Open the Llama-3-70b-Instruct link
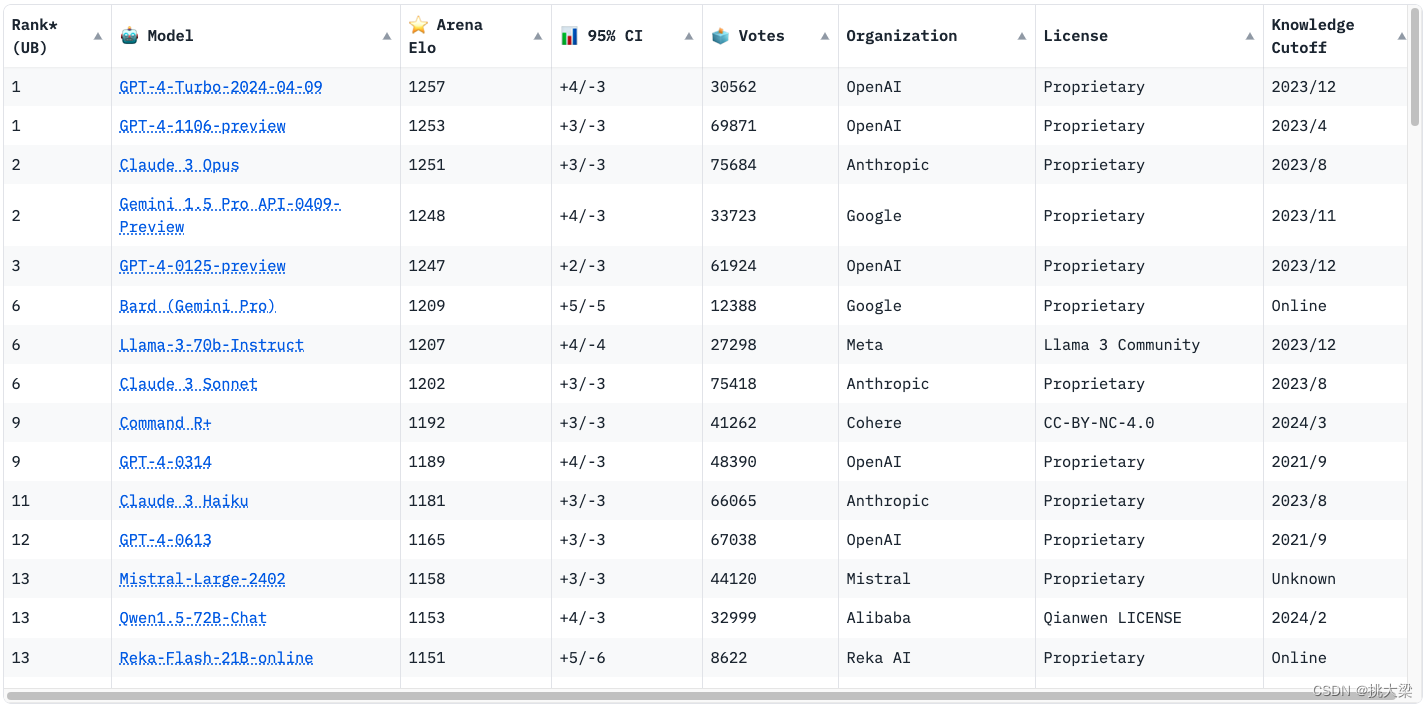The image size is (1428, 708). pos(212,345)
